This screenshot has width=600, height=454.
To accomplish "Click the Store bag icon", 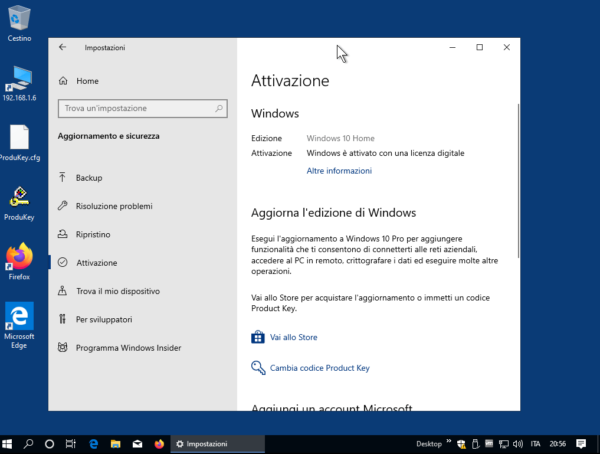I will click(258, 337).
